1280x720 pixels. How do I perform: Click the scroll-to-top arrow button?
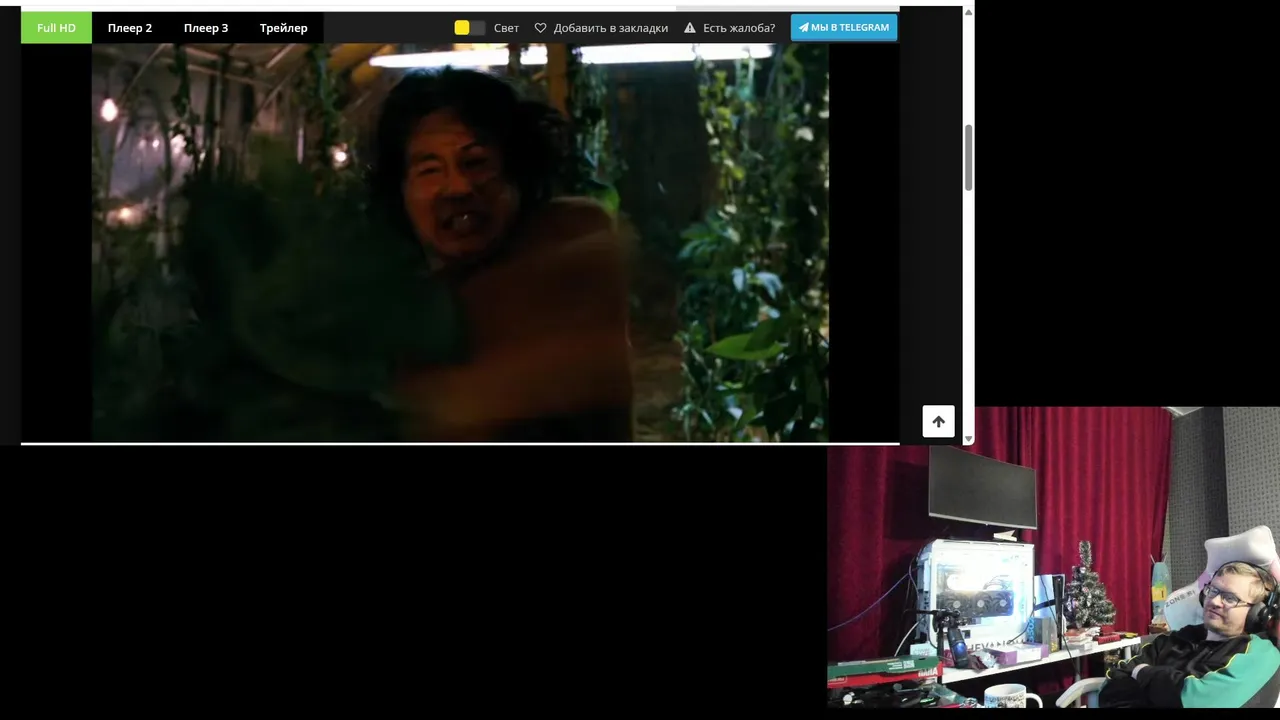pos(938,421)
